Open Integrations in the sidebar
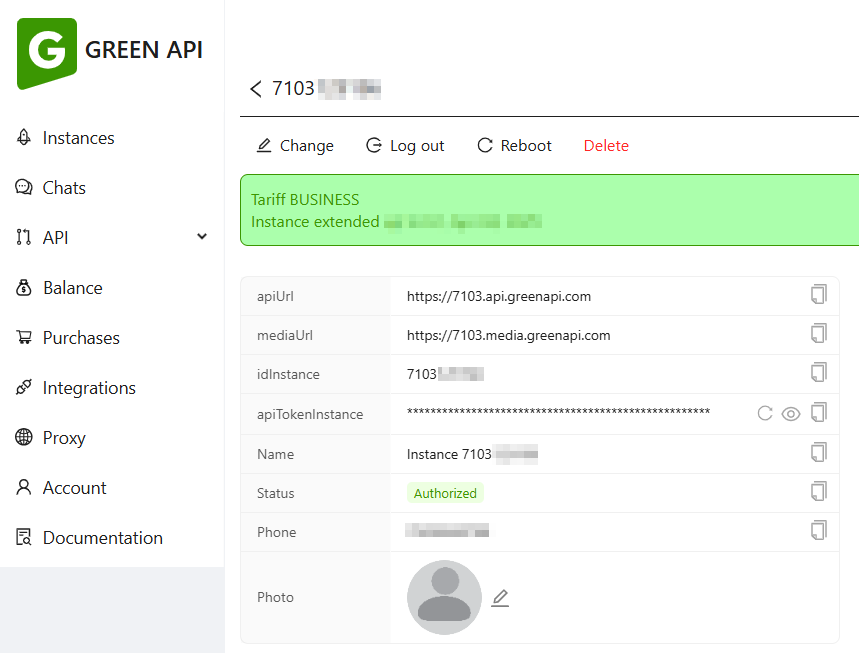This screenshot has width=859, height=653. pyautogui.click(x=89, y=388)
